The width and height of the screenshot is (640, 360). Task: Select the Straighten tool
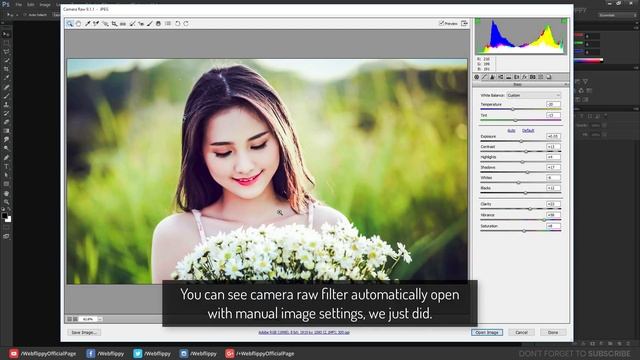pyautogui.click(x=123, y=24)
